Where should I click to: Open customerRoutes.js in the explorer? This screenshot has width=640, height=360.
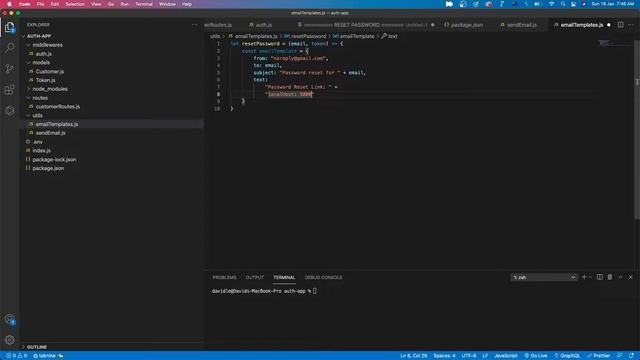click(x=58, y=107)
